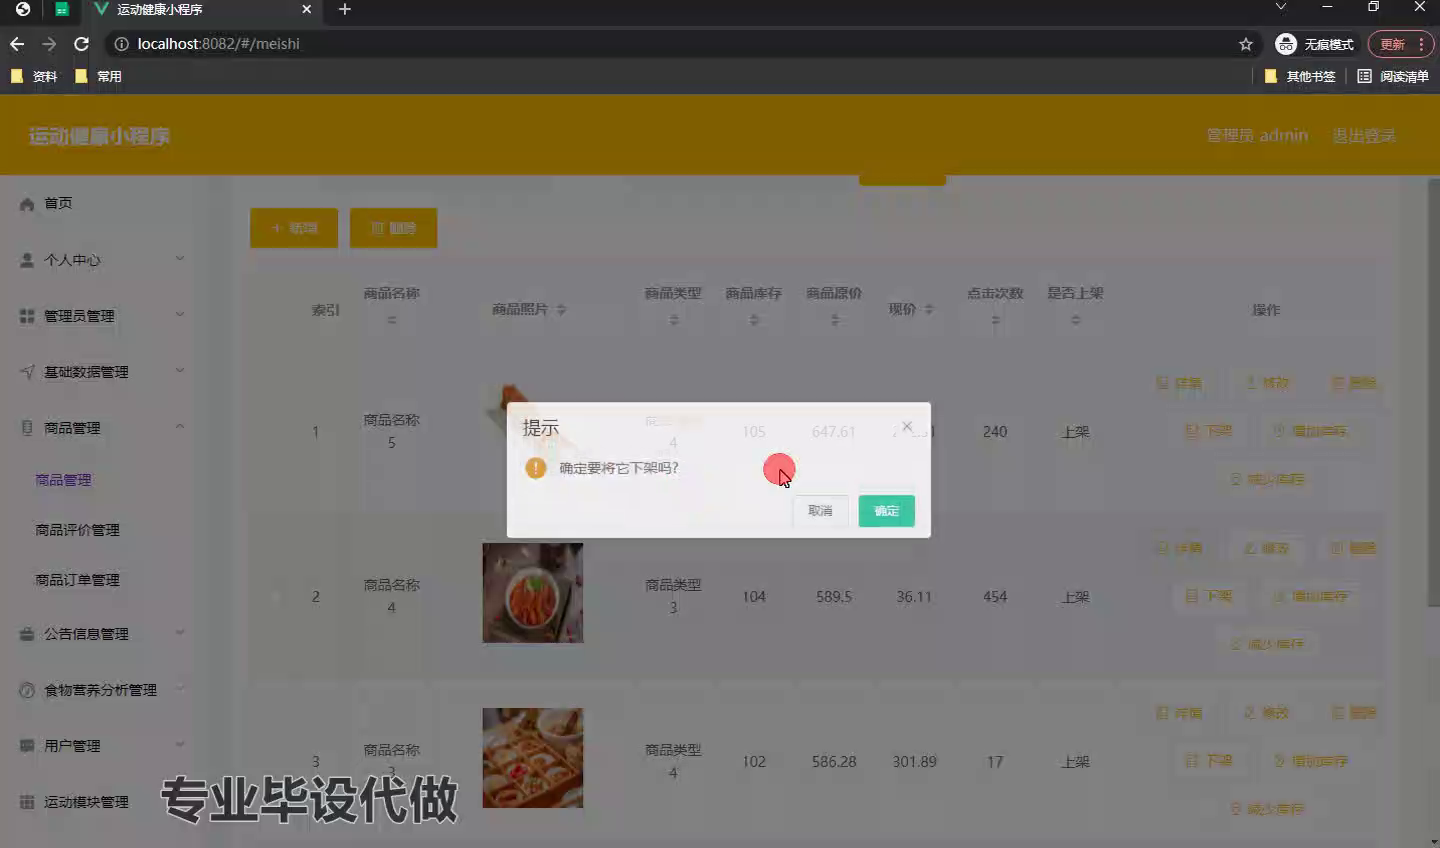Click the 589.5 original price cell
Screen dimensions: 1440x848
(x=834, y=597)
